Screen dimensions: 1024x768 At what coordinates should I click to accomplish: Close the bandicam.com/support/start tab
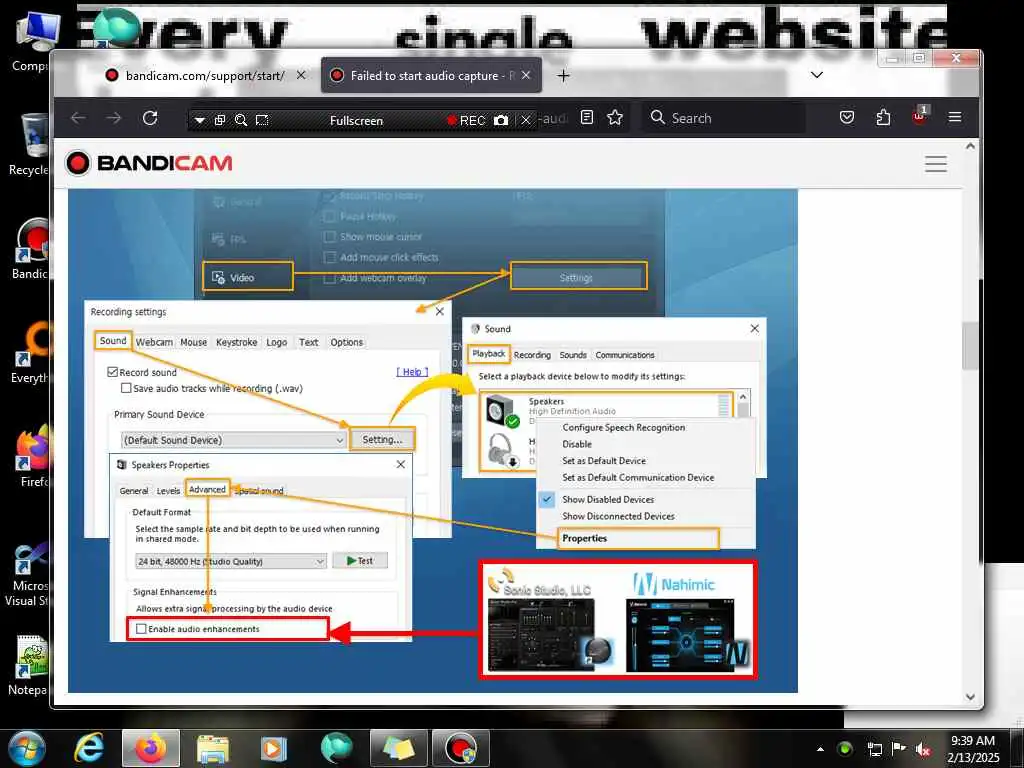click(x=300, y=76)
